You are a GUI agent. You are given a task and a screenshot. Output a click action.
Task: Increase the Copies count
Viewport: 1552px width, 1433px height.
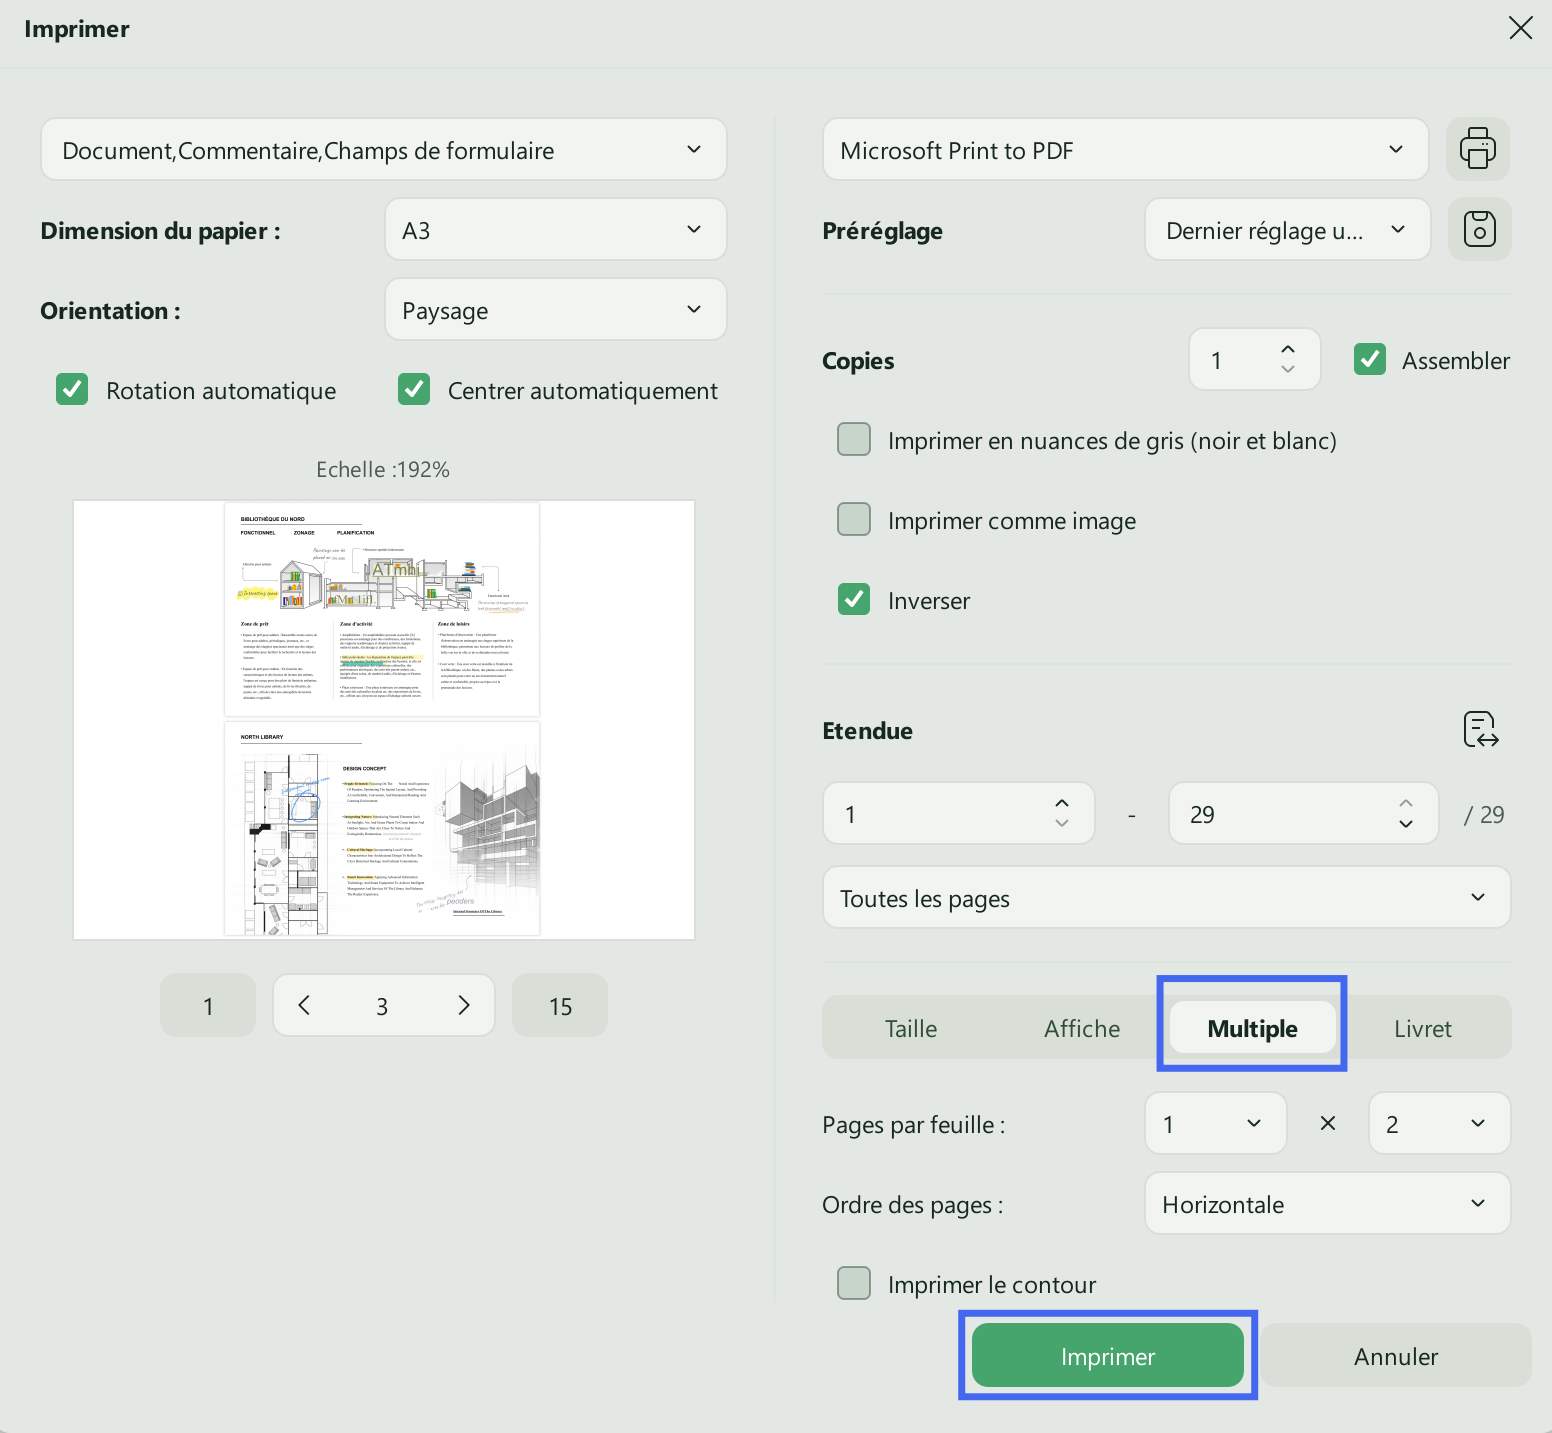pos(1288,349)
